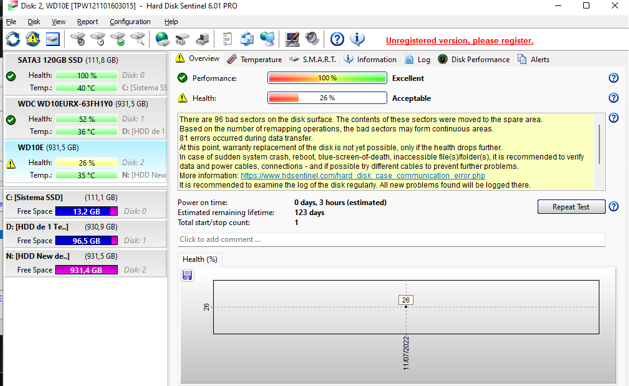Image resolution: width=629 pixels, height=386 pixels.
Task: Click the green check status icon for WDC WD10EURX
Action: point(11,120)
